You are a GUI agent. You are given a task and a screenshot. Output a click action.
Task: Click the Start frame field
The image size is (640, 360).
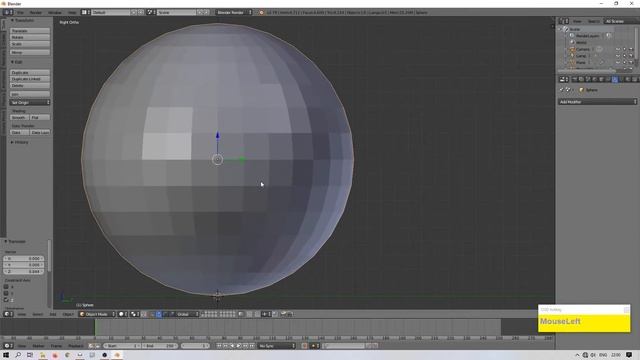point(122,346)
